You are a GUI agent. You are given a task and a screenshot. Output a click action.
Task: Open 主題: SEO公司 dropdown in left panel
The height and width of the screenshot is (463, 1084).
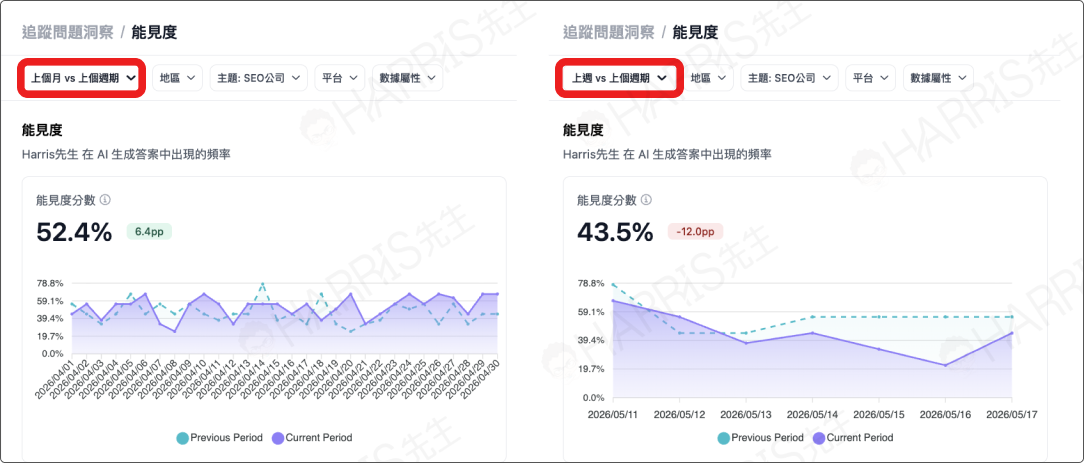coord(259,78)
